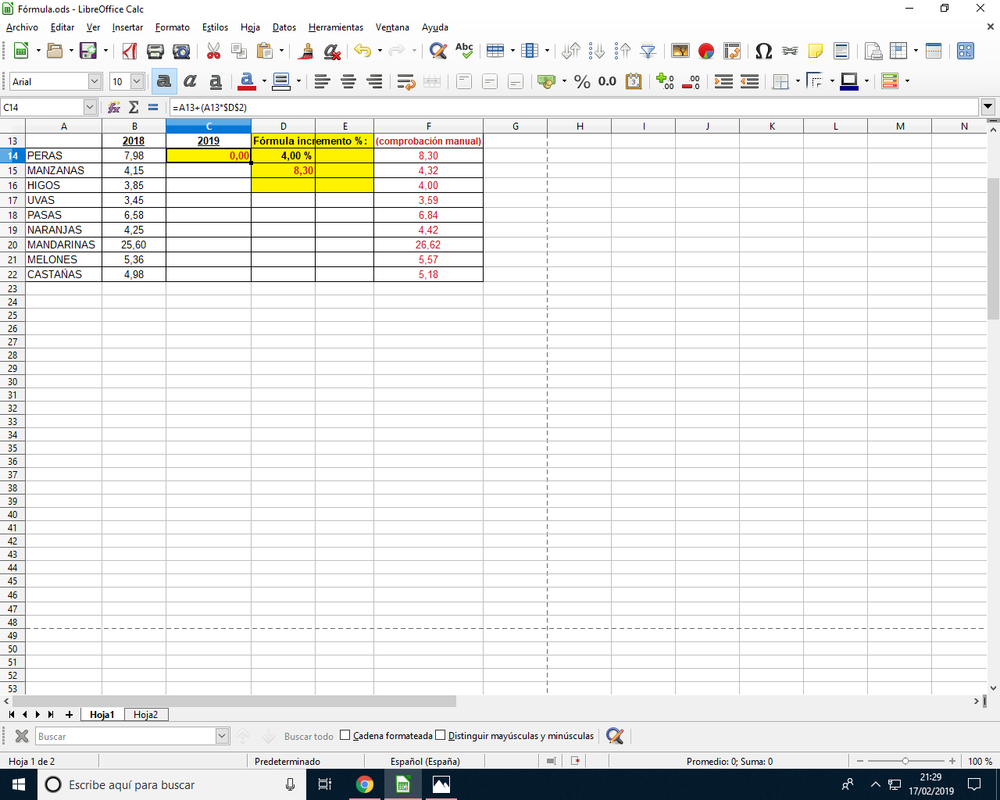Open Google Chrome from the taskbar
This screenshot has width=1000, height=800.
coord(364,784)
